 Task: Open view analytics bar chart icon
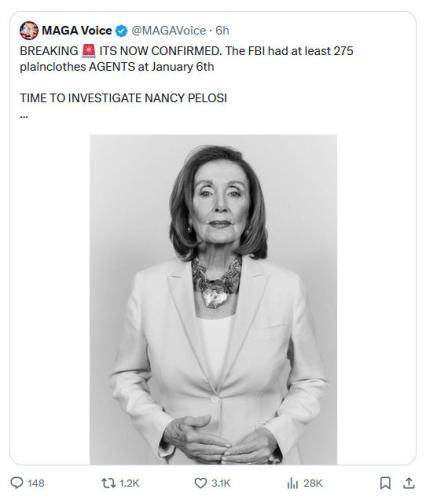[x=292, y=483]
